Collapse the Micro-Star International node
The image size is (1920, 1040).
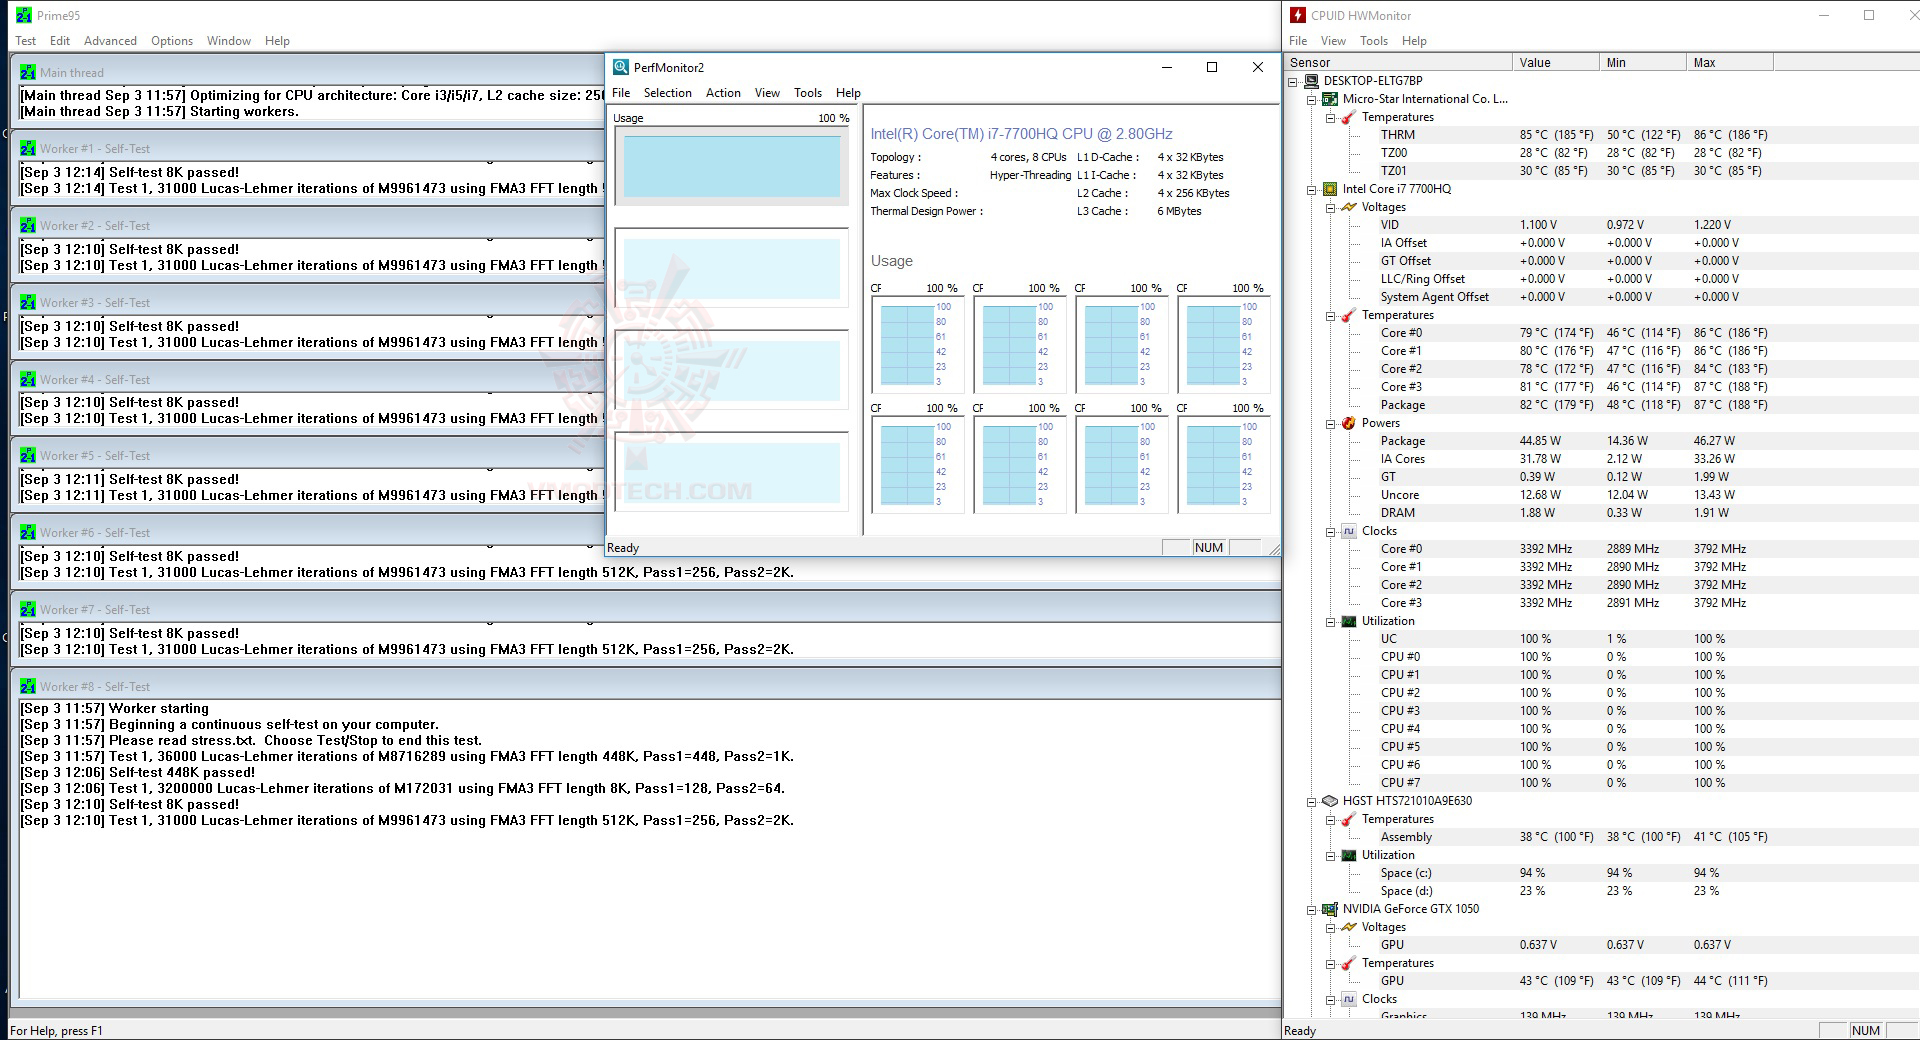click(x=1312, y=99)
